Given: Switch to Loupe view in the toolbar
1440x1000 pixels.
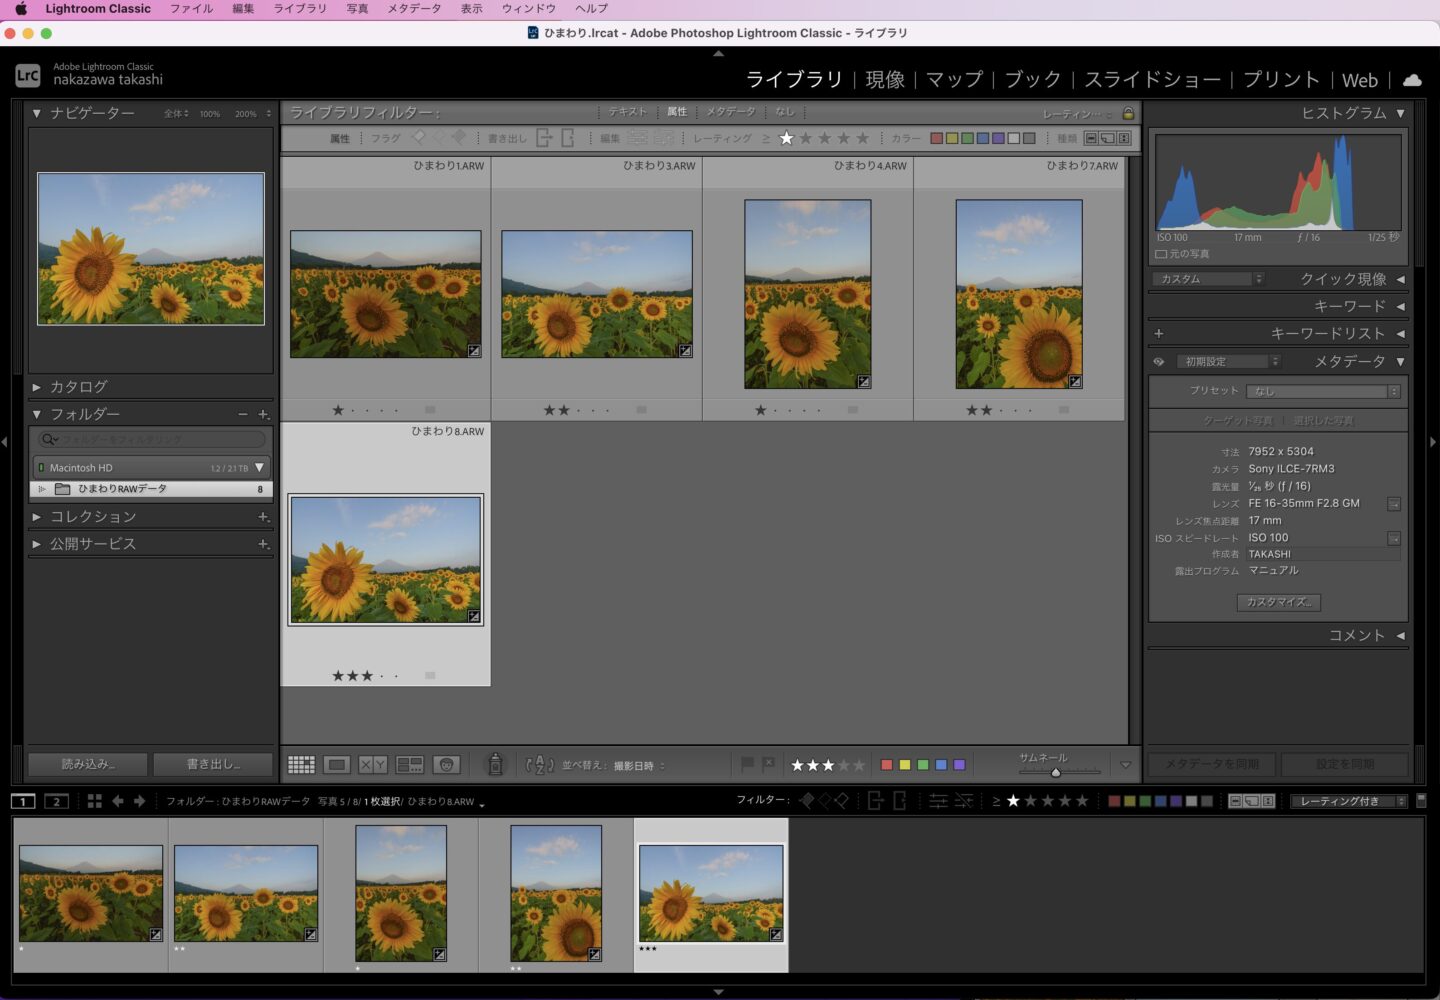Looking at the screenshot, I should tap(337, 765).
